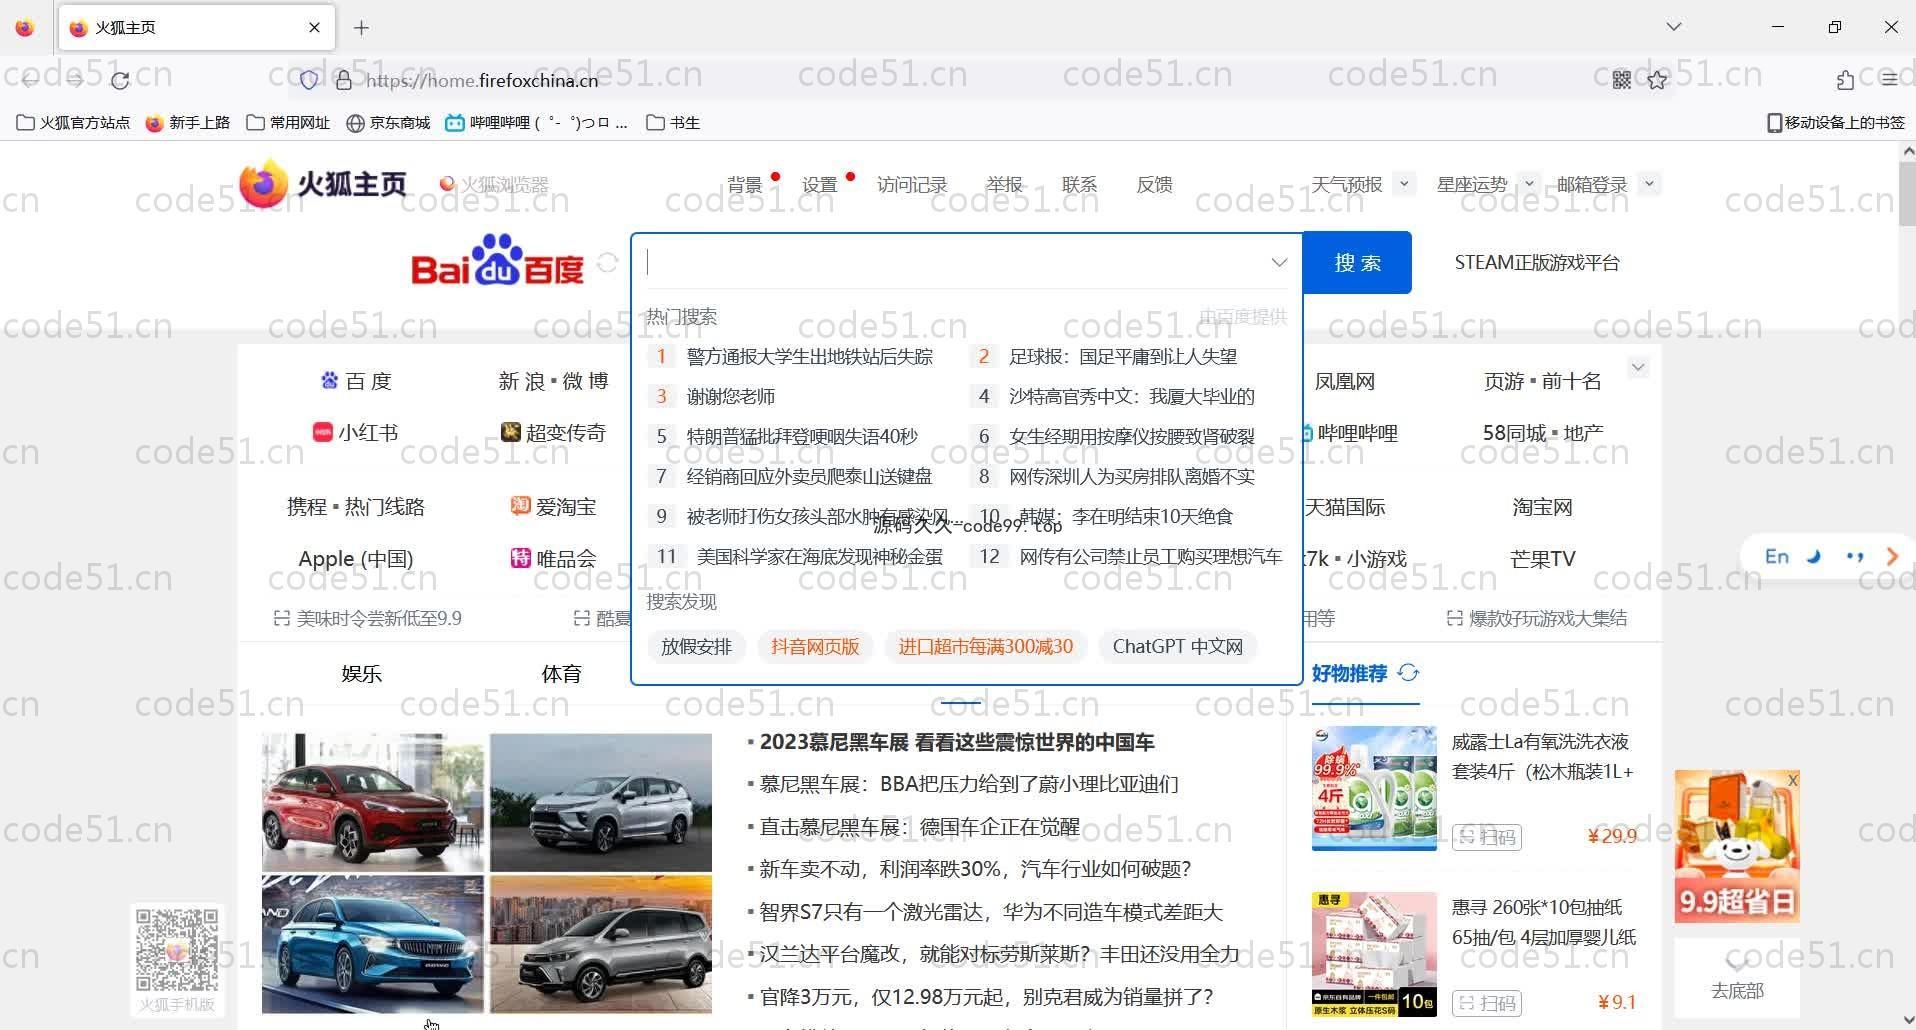Open the tracking protection shield icon
1916x1030 pixels.
[309, 80]
